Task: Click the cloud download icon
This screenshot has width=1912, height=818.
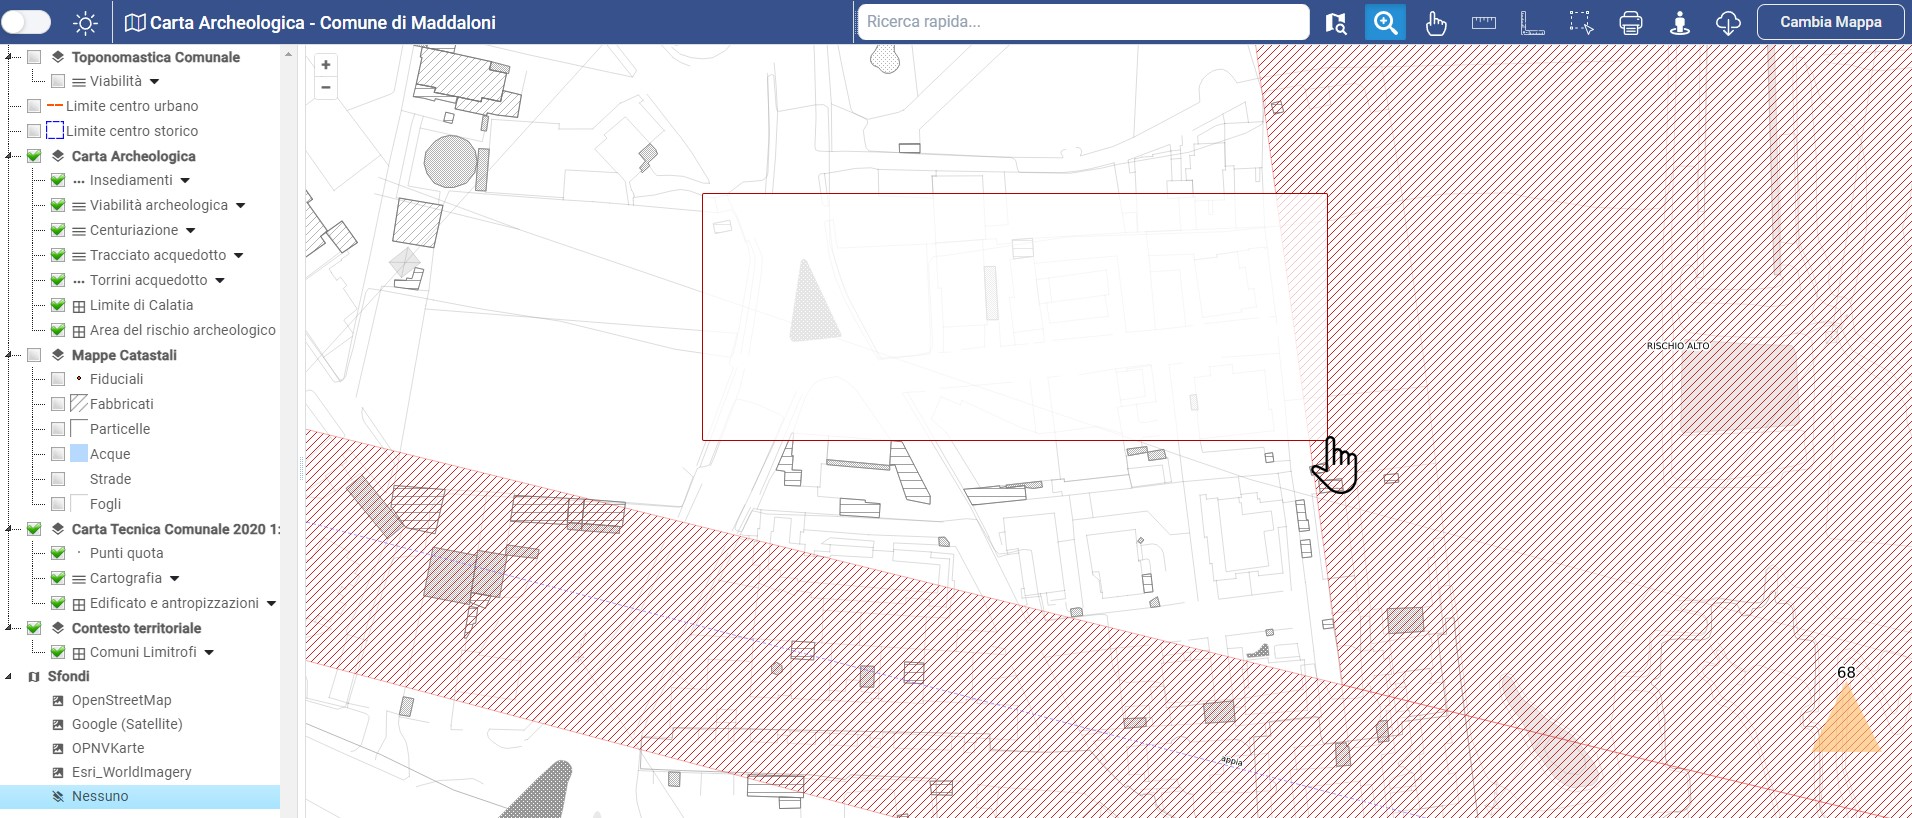Action: (x=1728, y=23)
